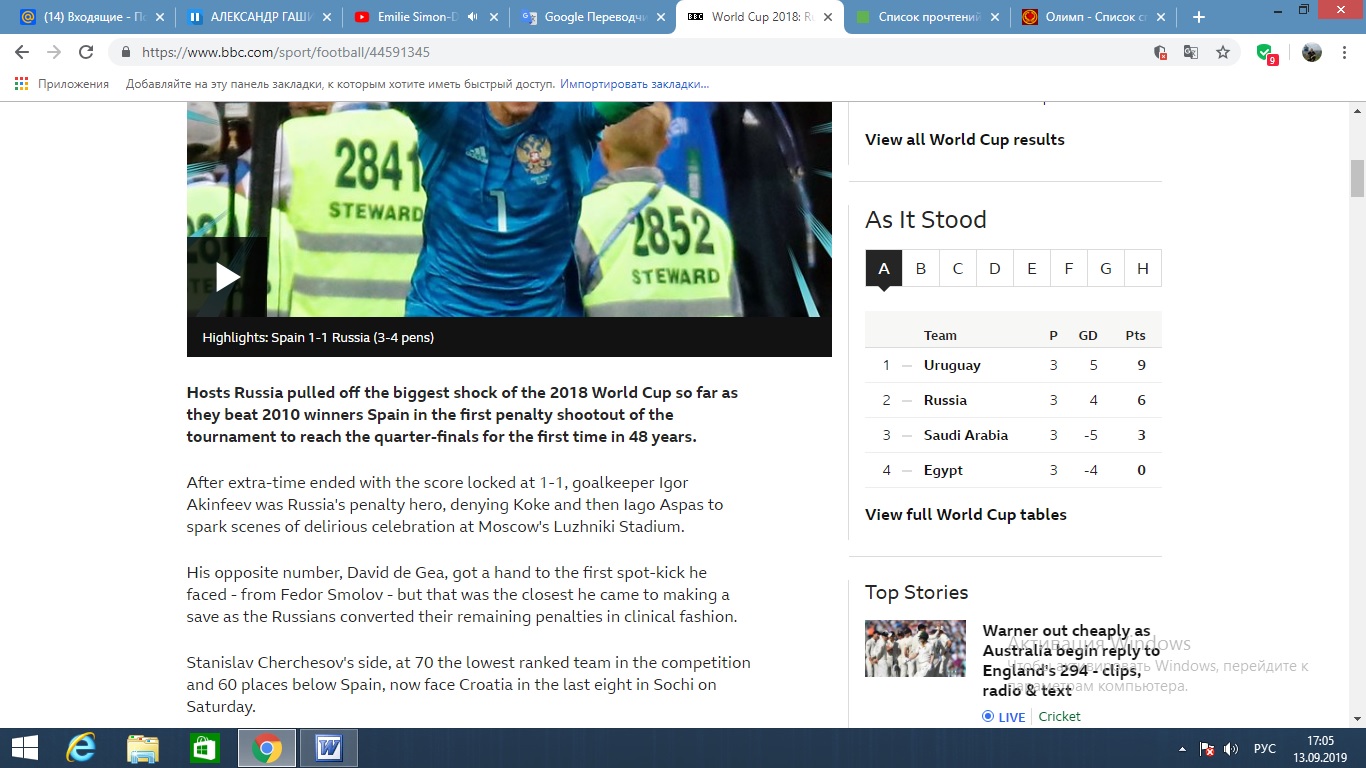Open a new browser tab

tap(1199, 17)
